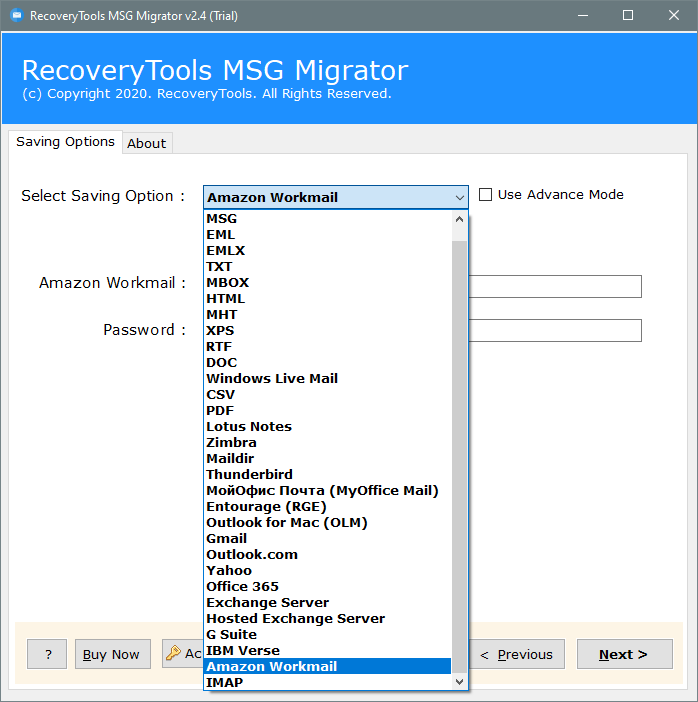698x702 pixels.
Task: Go back with the Previous button
Action: click(517, 654)
